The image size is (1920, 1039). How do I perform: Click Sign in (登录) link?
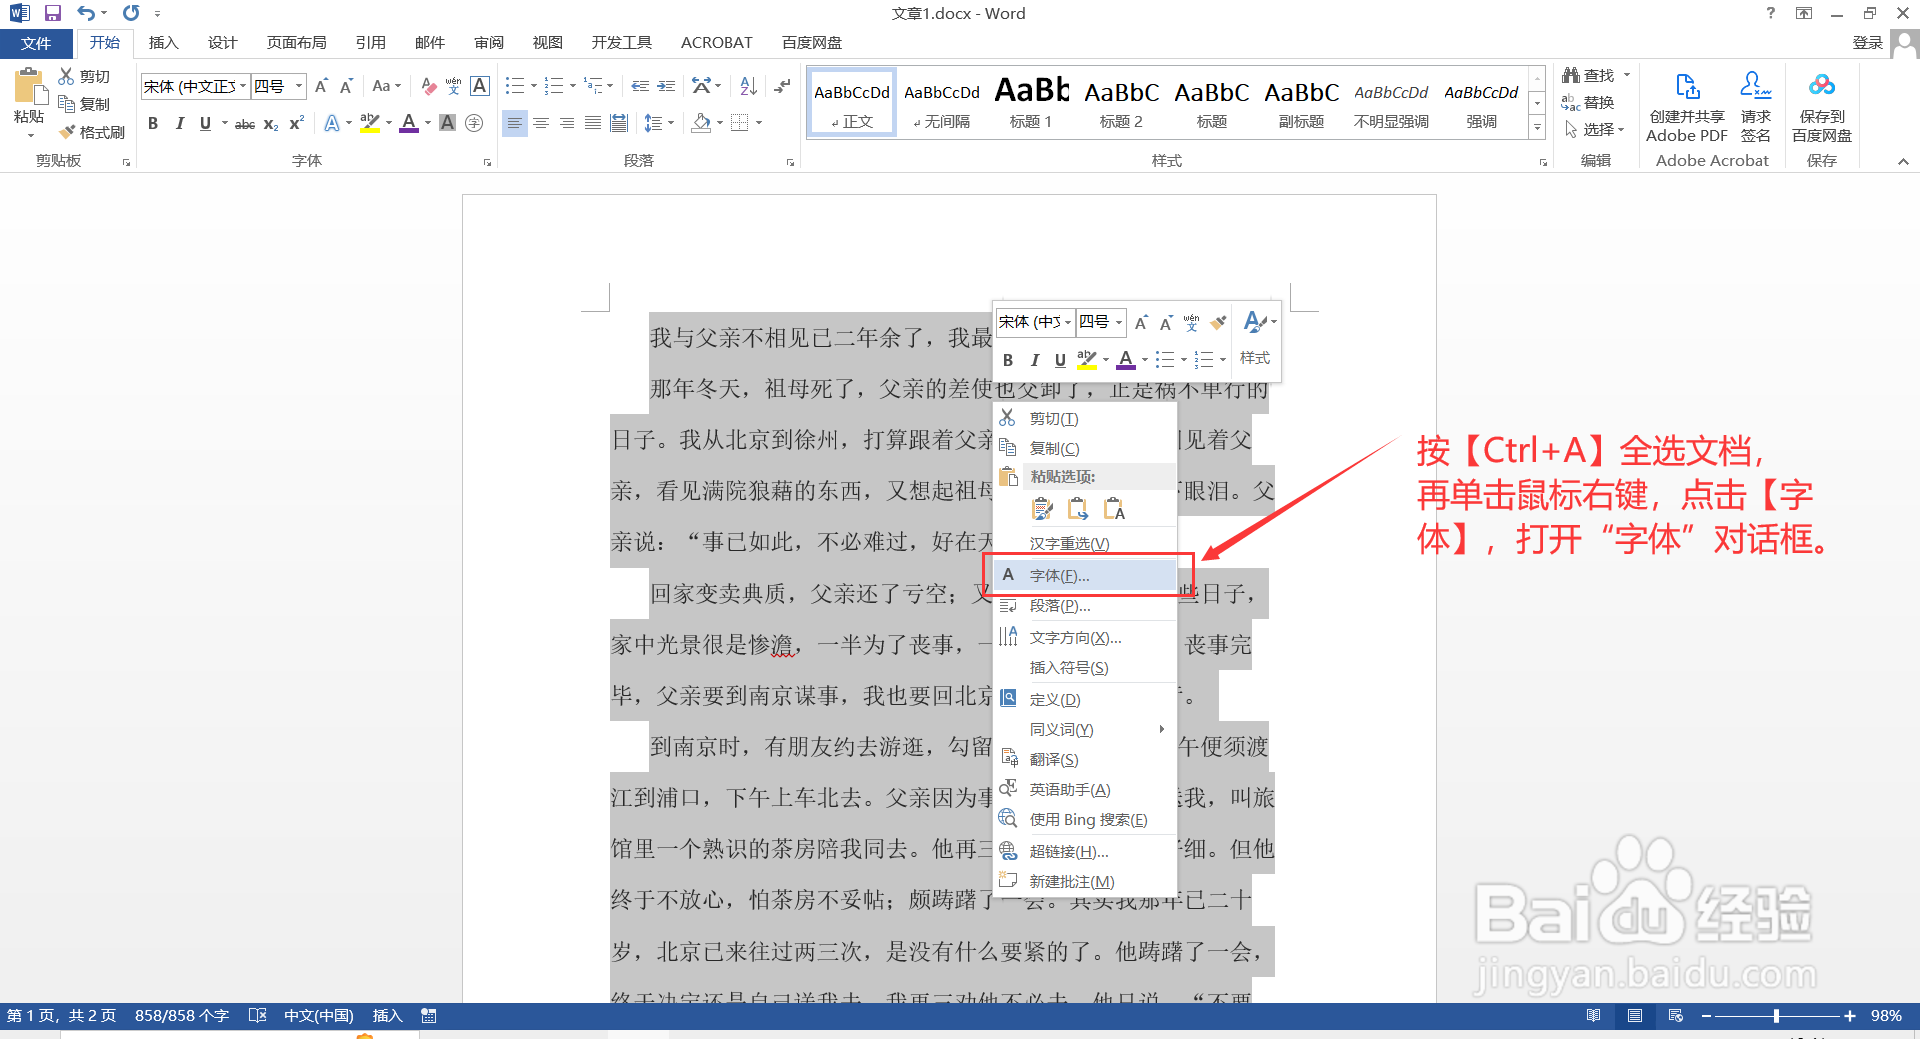(x=1867, y=43)
